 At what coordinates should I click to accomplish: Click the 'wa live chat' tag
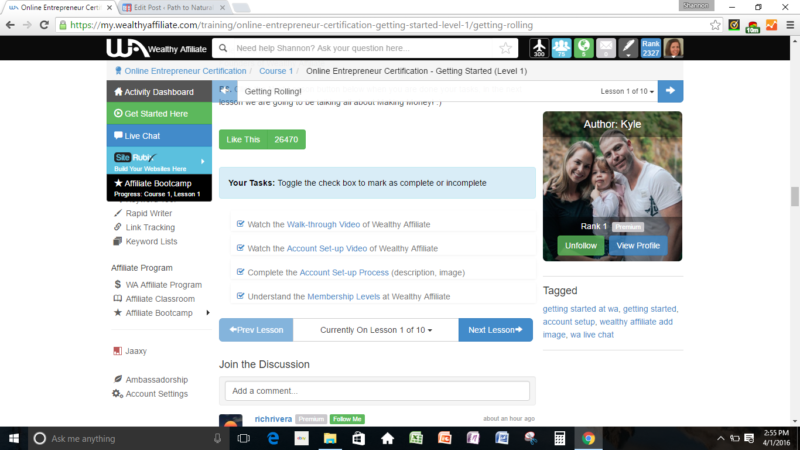click(x=592, y=335)
